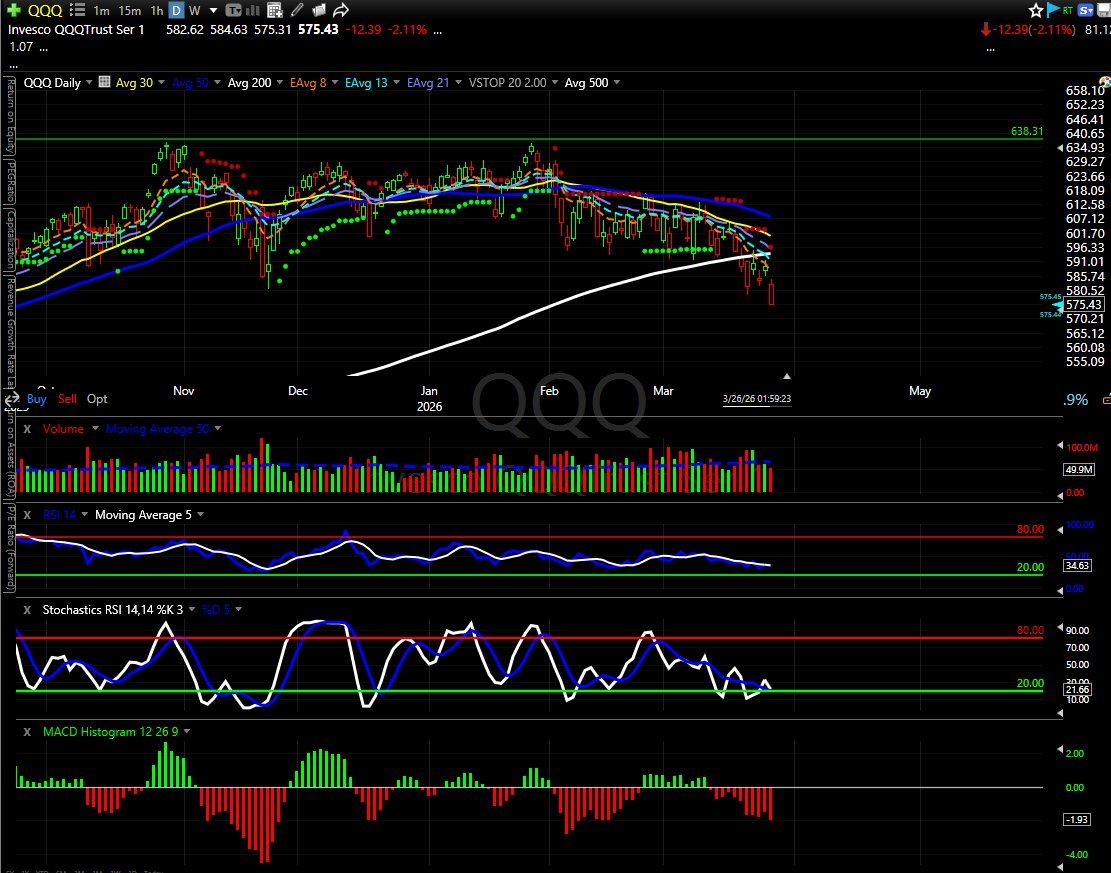
Task: Click the MACD -1.93 value label
Action: coord(1076,819)
